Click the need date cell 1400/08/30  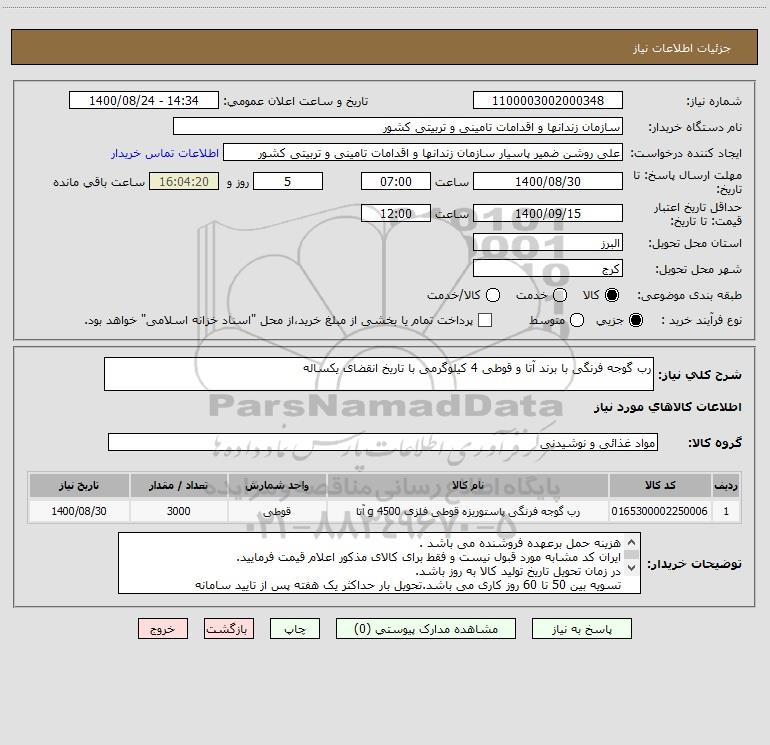click(x=79, y=511)
